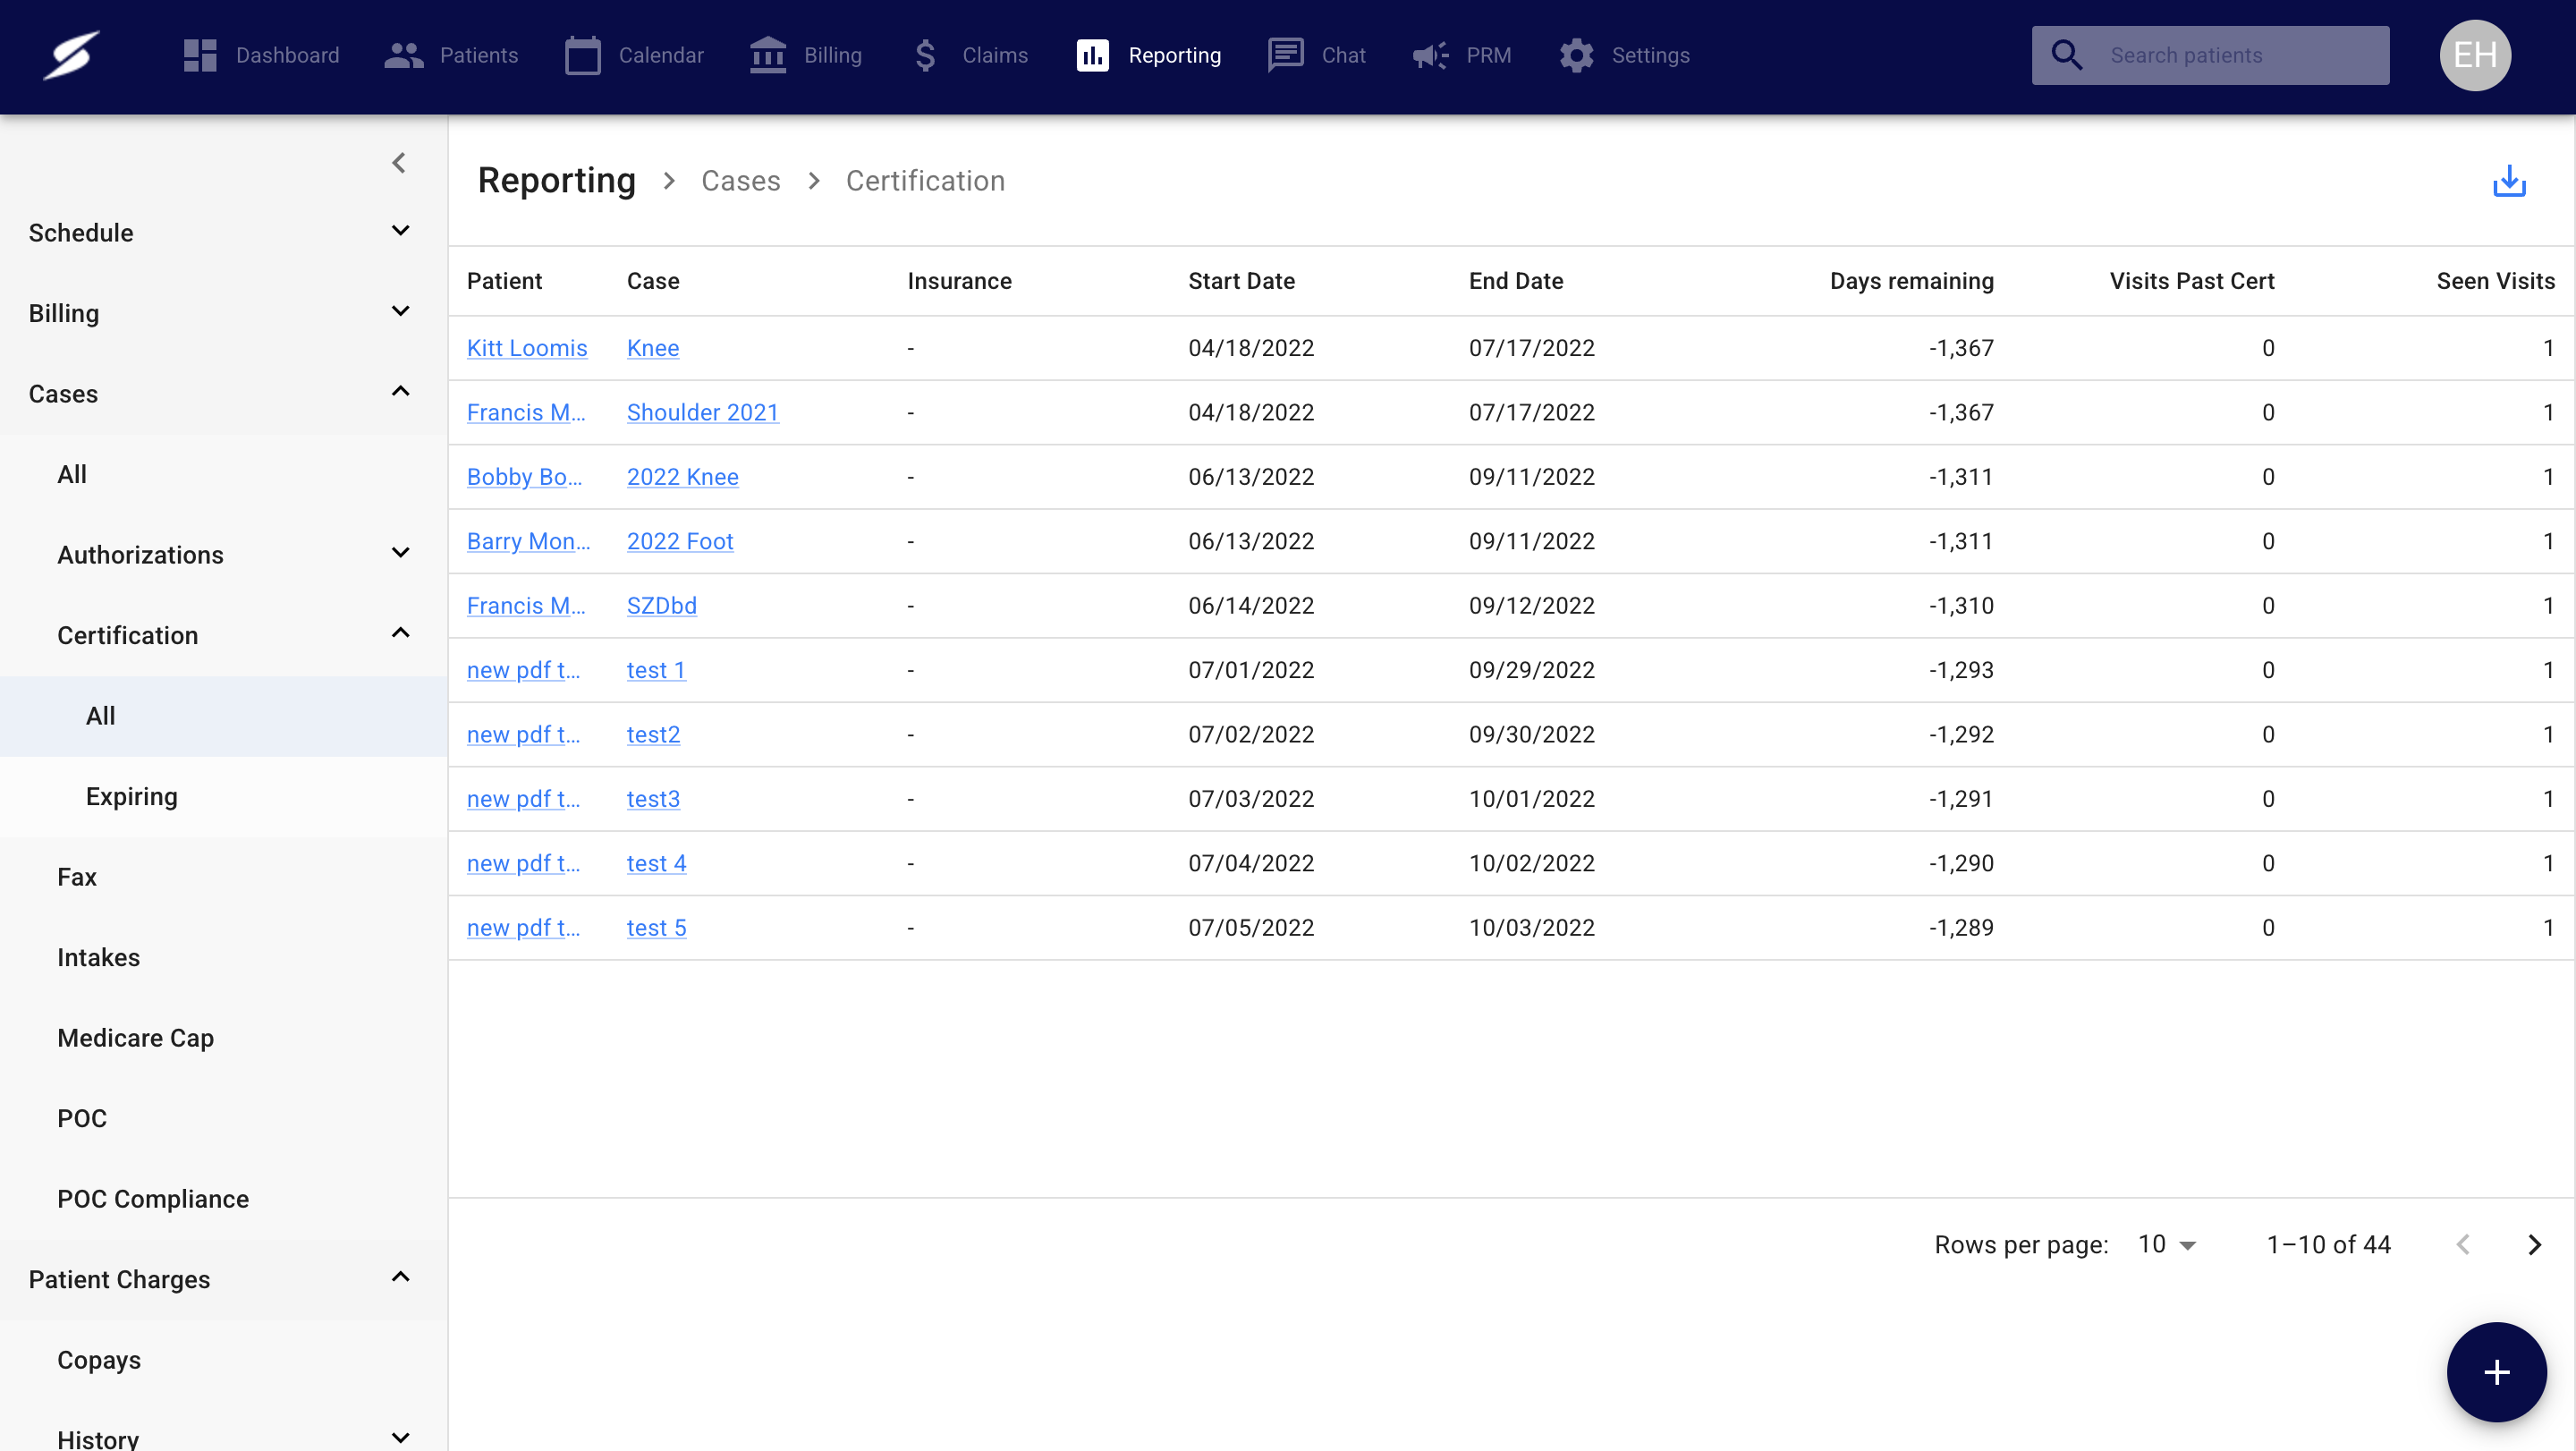The height and width of the screenshot is (1451, 2576).
Task: Navigate to Cases via the breadcrumb
Action: 741,181
